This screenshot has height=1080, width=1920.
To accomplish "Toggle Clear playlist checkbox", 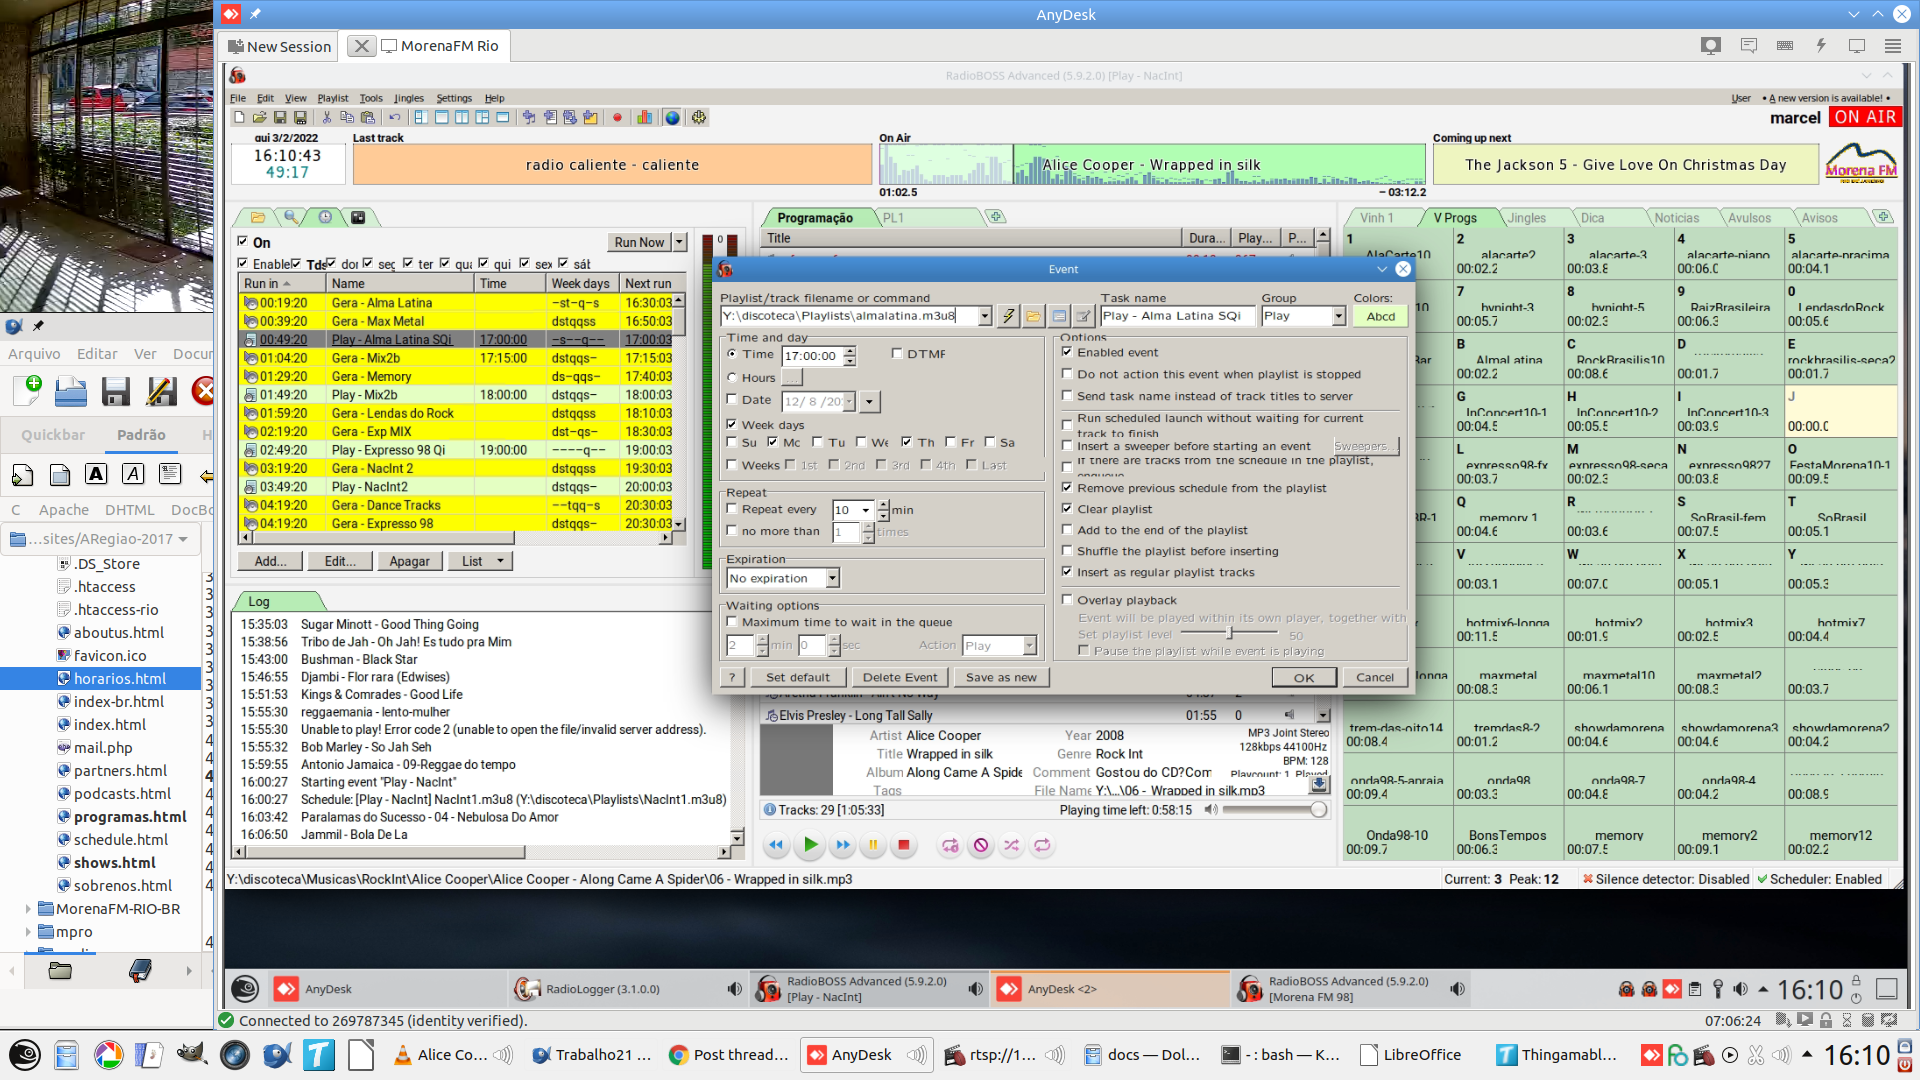I will click(x=1067, y=509).
